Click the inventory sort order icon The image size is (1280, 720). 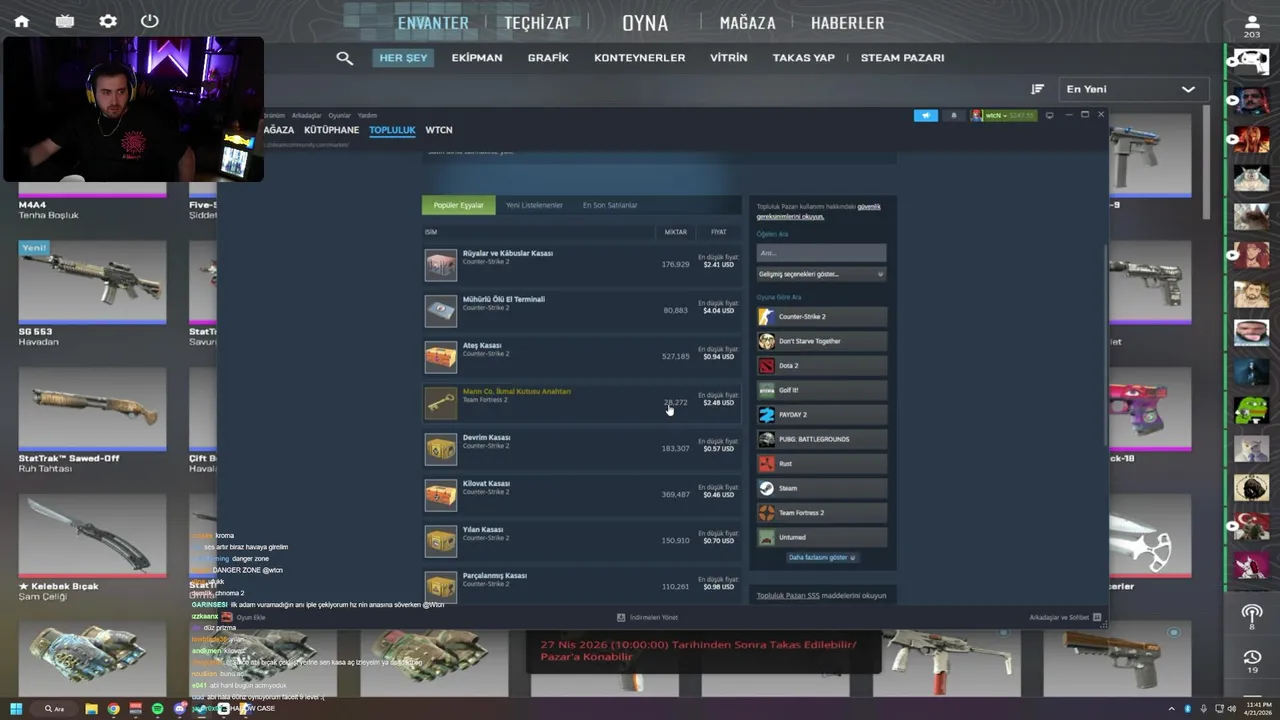[1038, 89]
